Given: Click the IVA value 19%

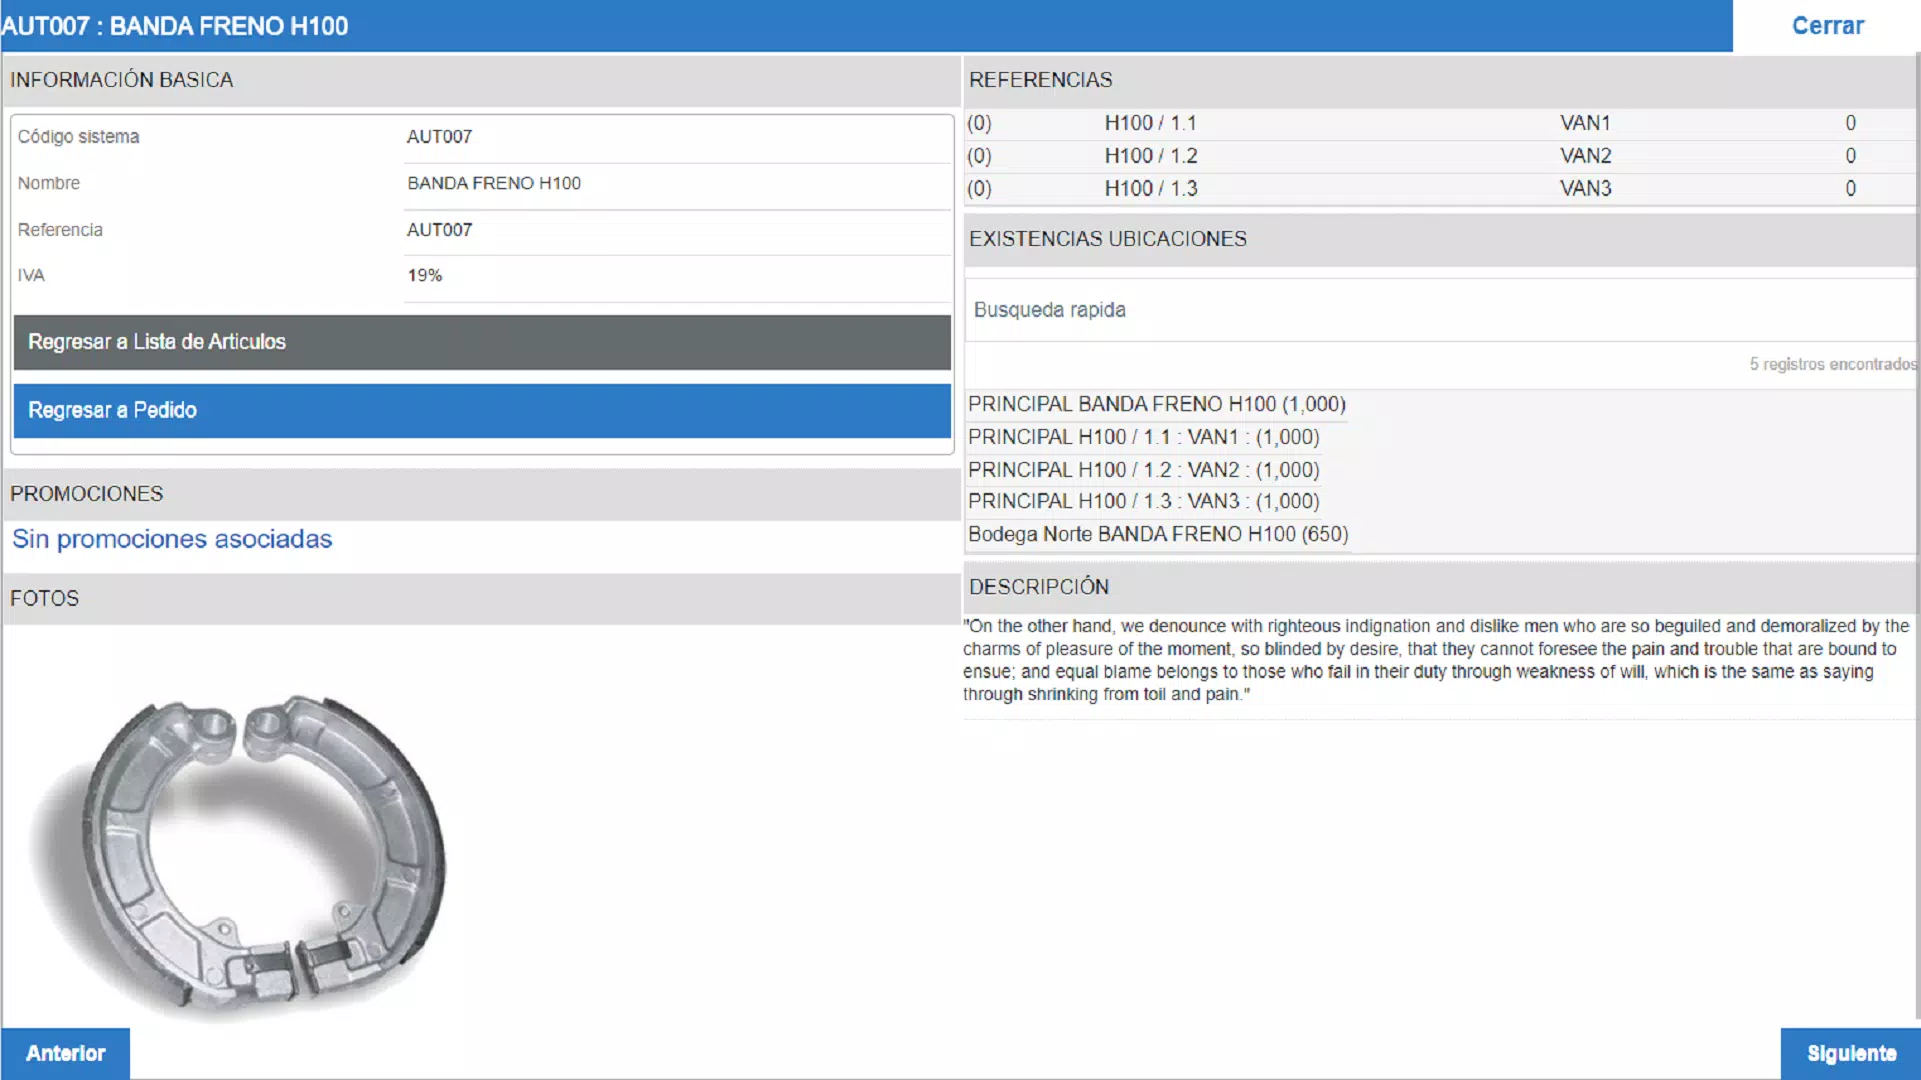Looking at the screenshot, I should (x=424, y=275).
